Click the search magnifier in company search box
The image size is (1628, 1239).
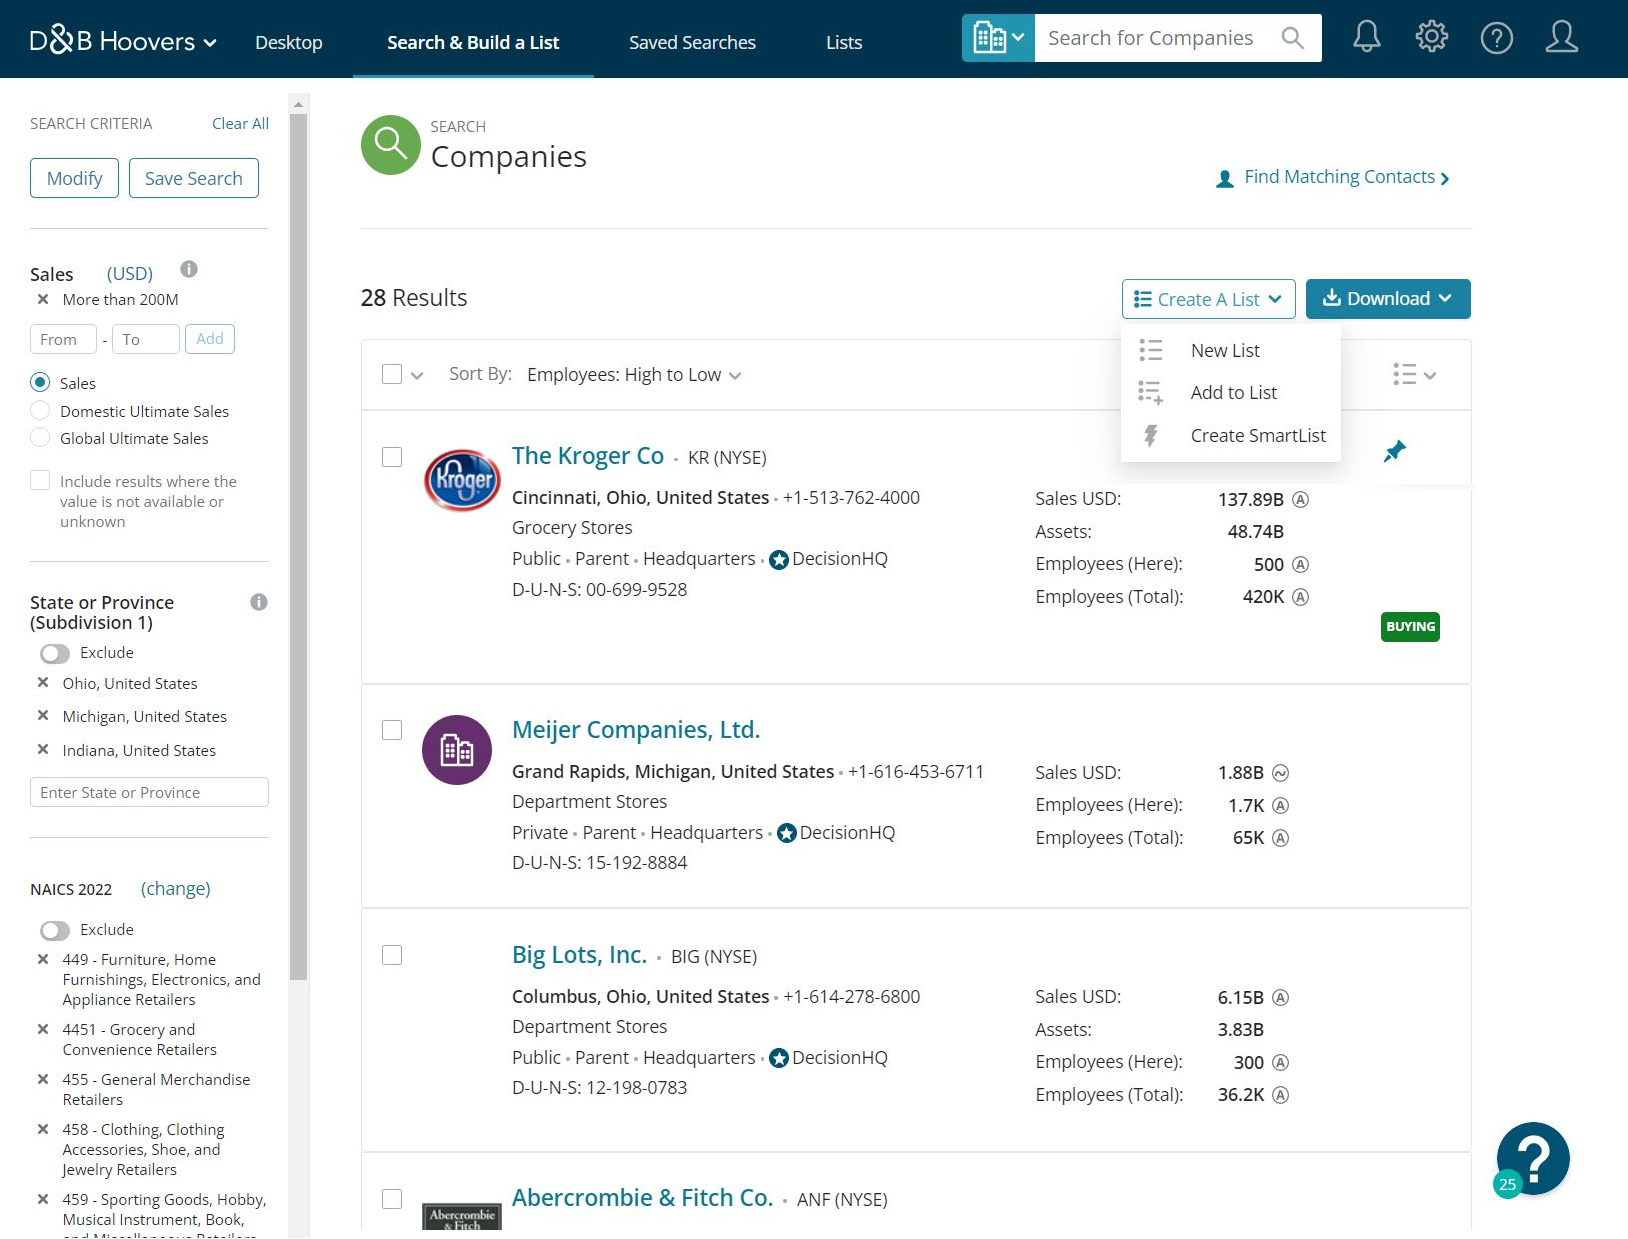(1292, 38)
